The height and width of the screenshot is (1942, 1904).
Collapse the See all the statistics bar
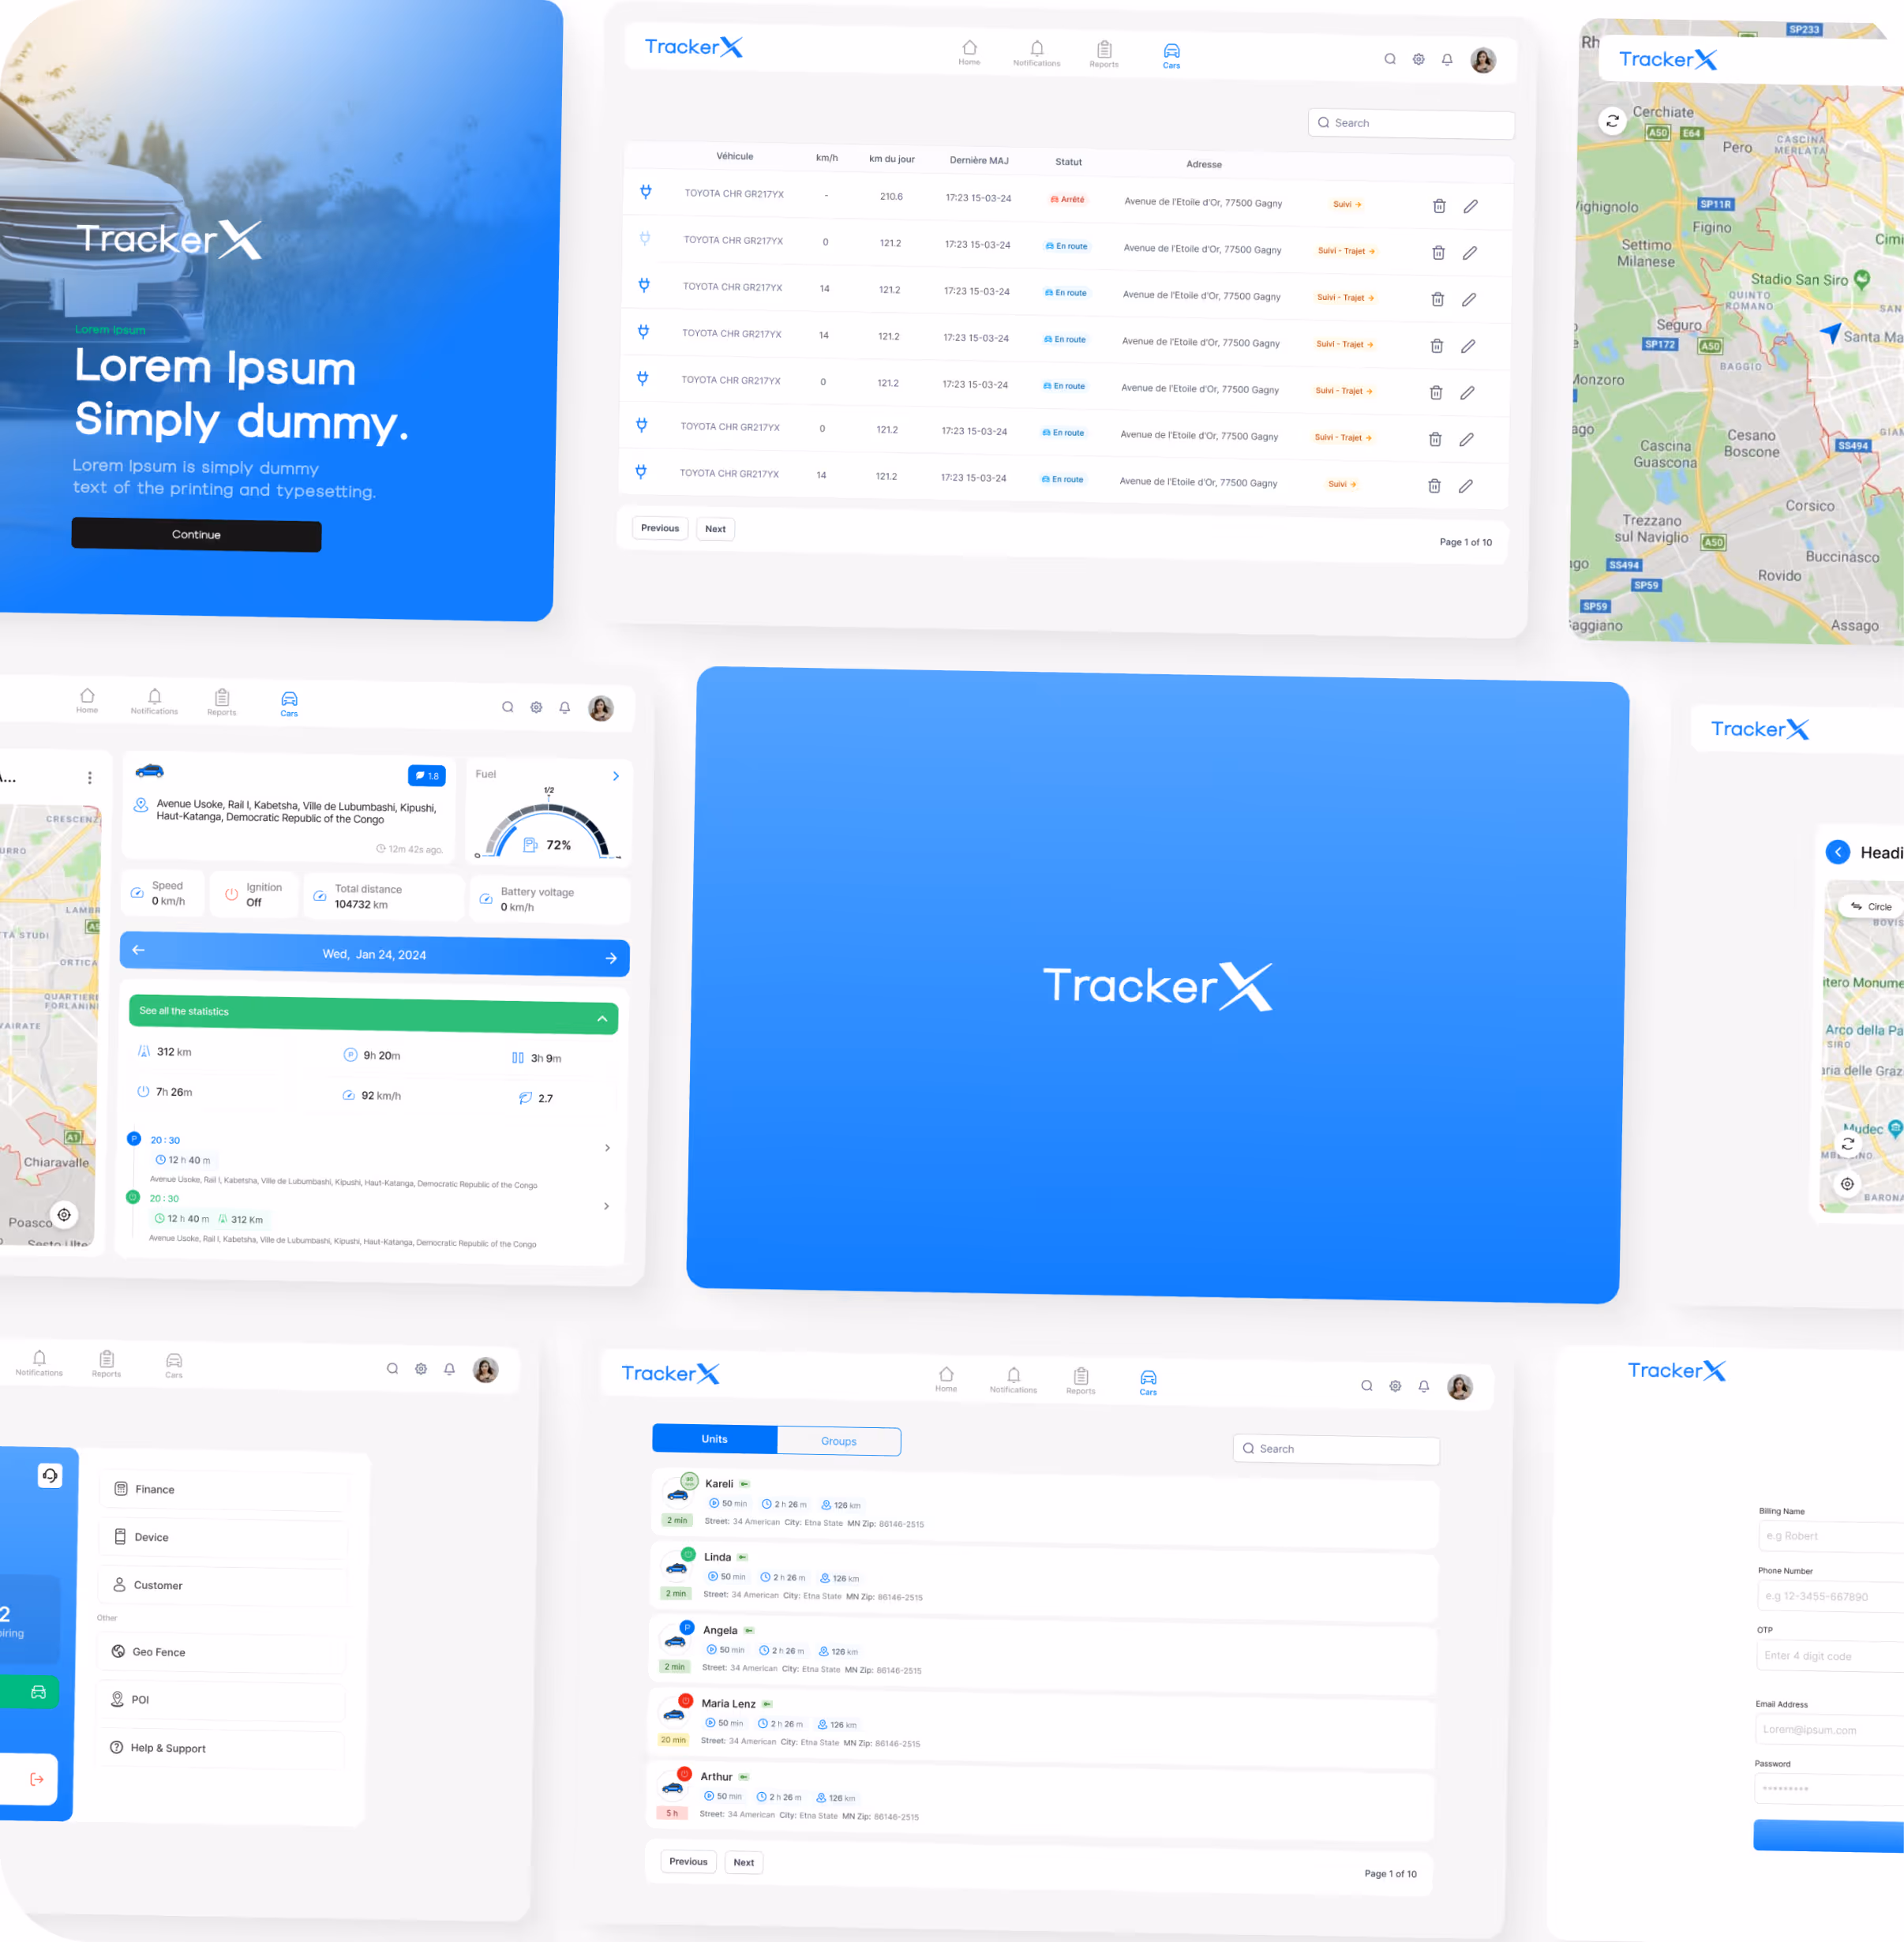[602, 1018]
